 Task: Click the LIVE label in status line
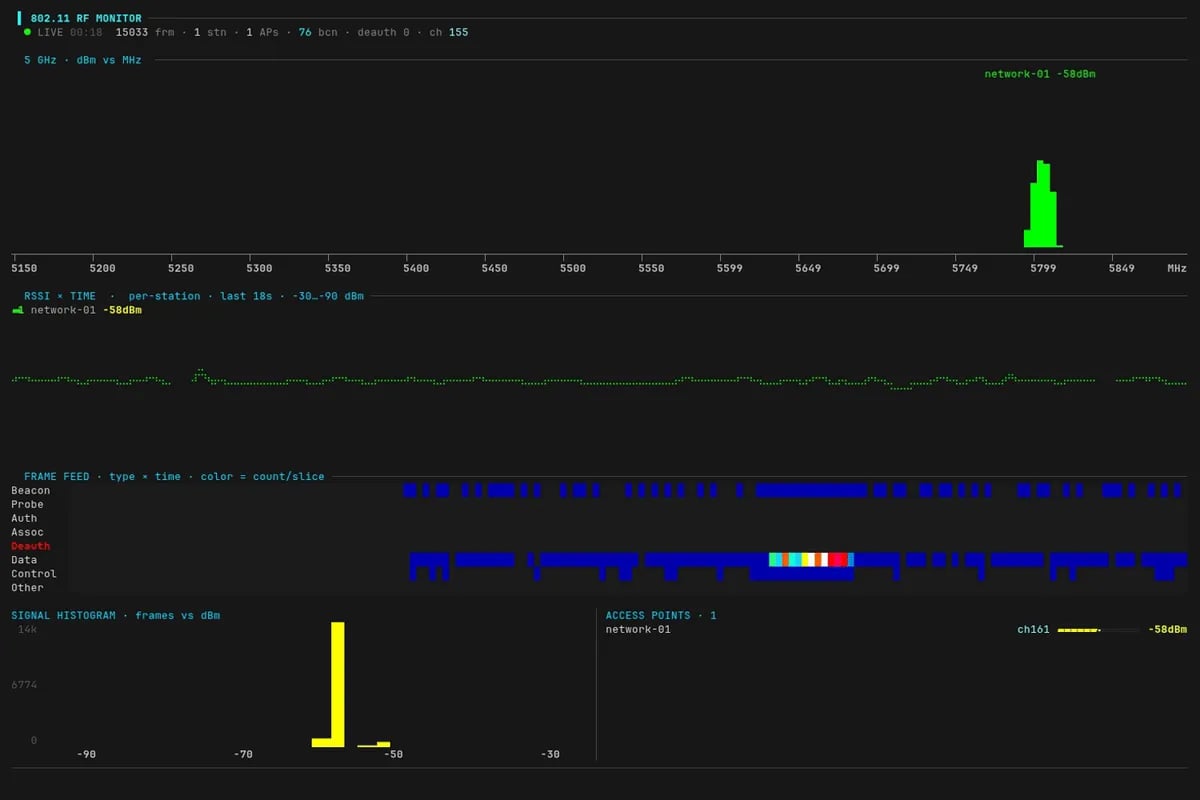tap(50, 32)
